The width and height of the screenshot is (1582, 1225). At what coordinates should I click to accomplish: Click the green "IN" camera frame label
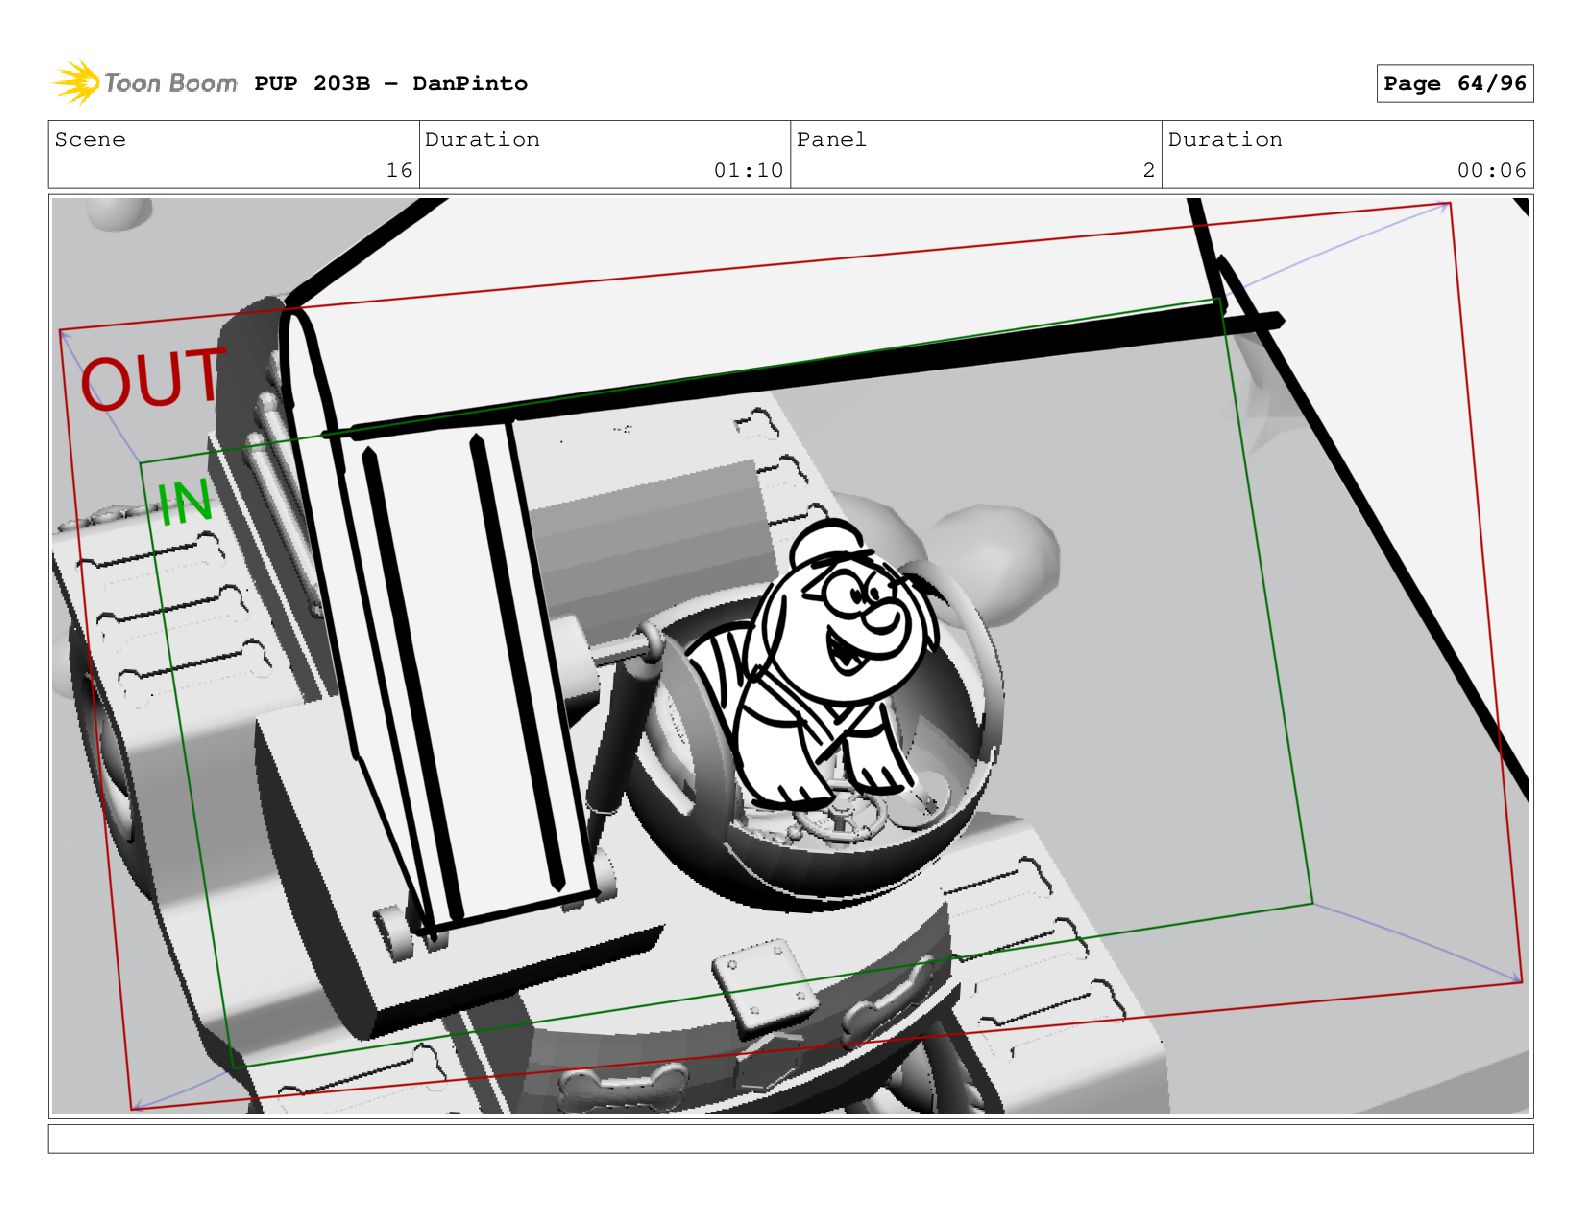click(x=185, y=503)
